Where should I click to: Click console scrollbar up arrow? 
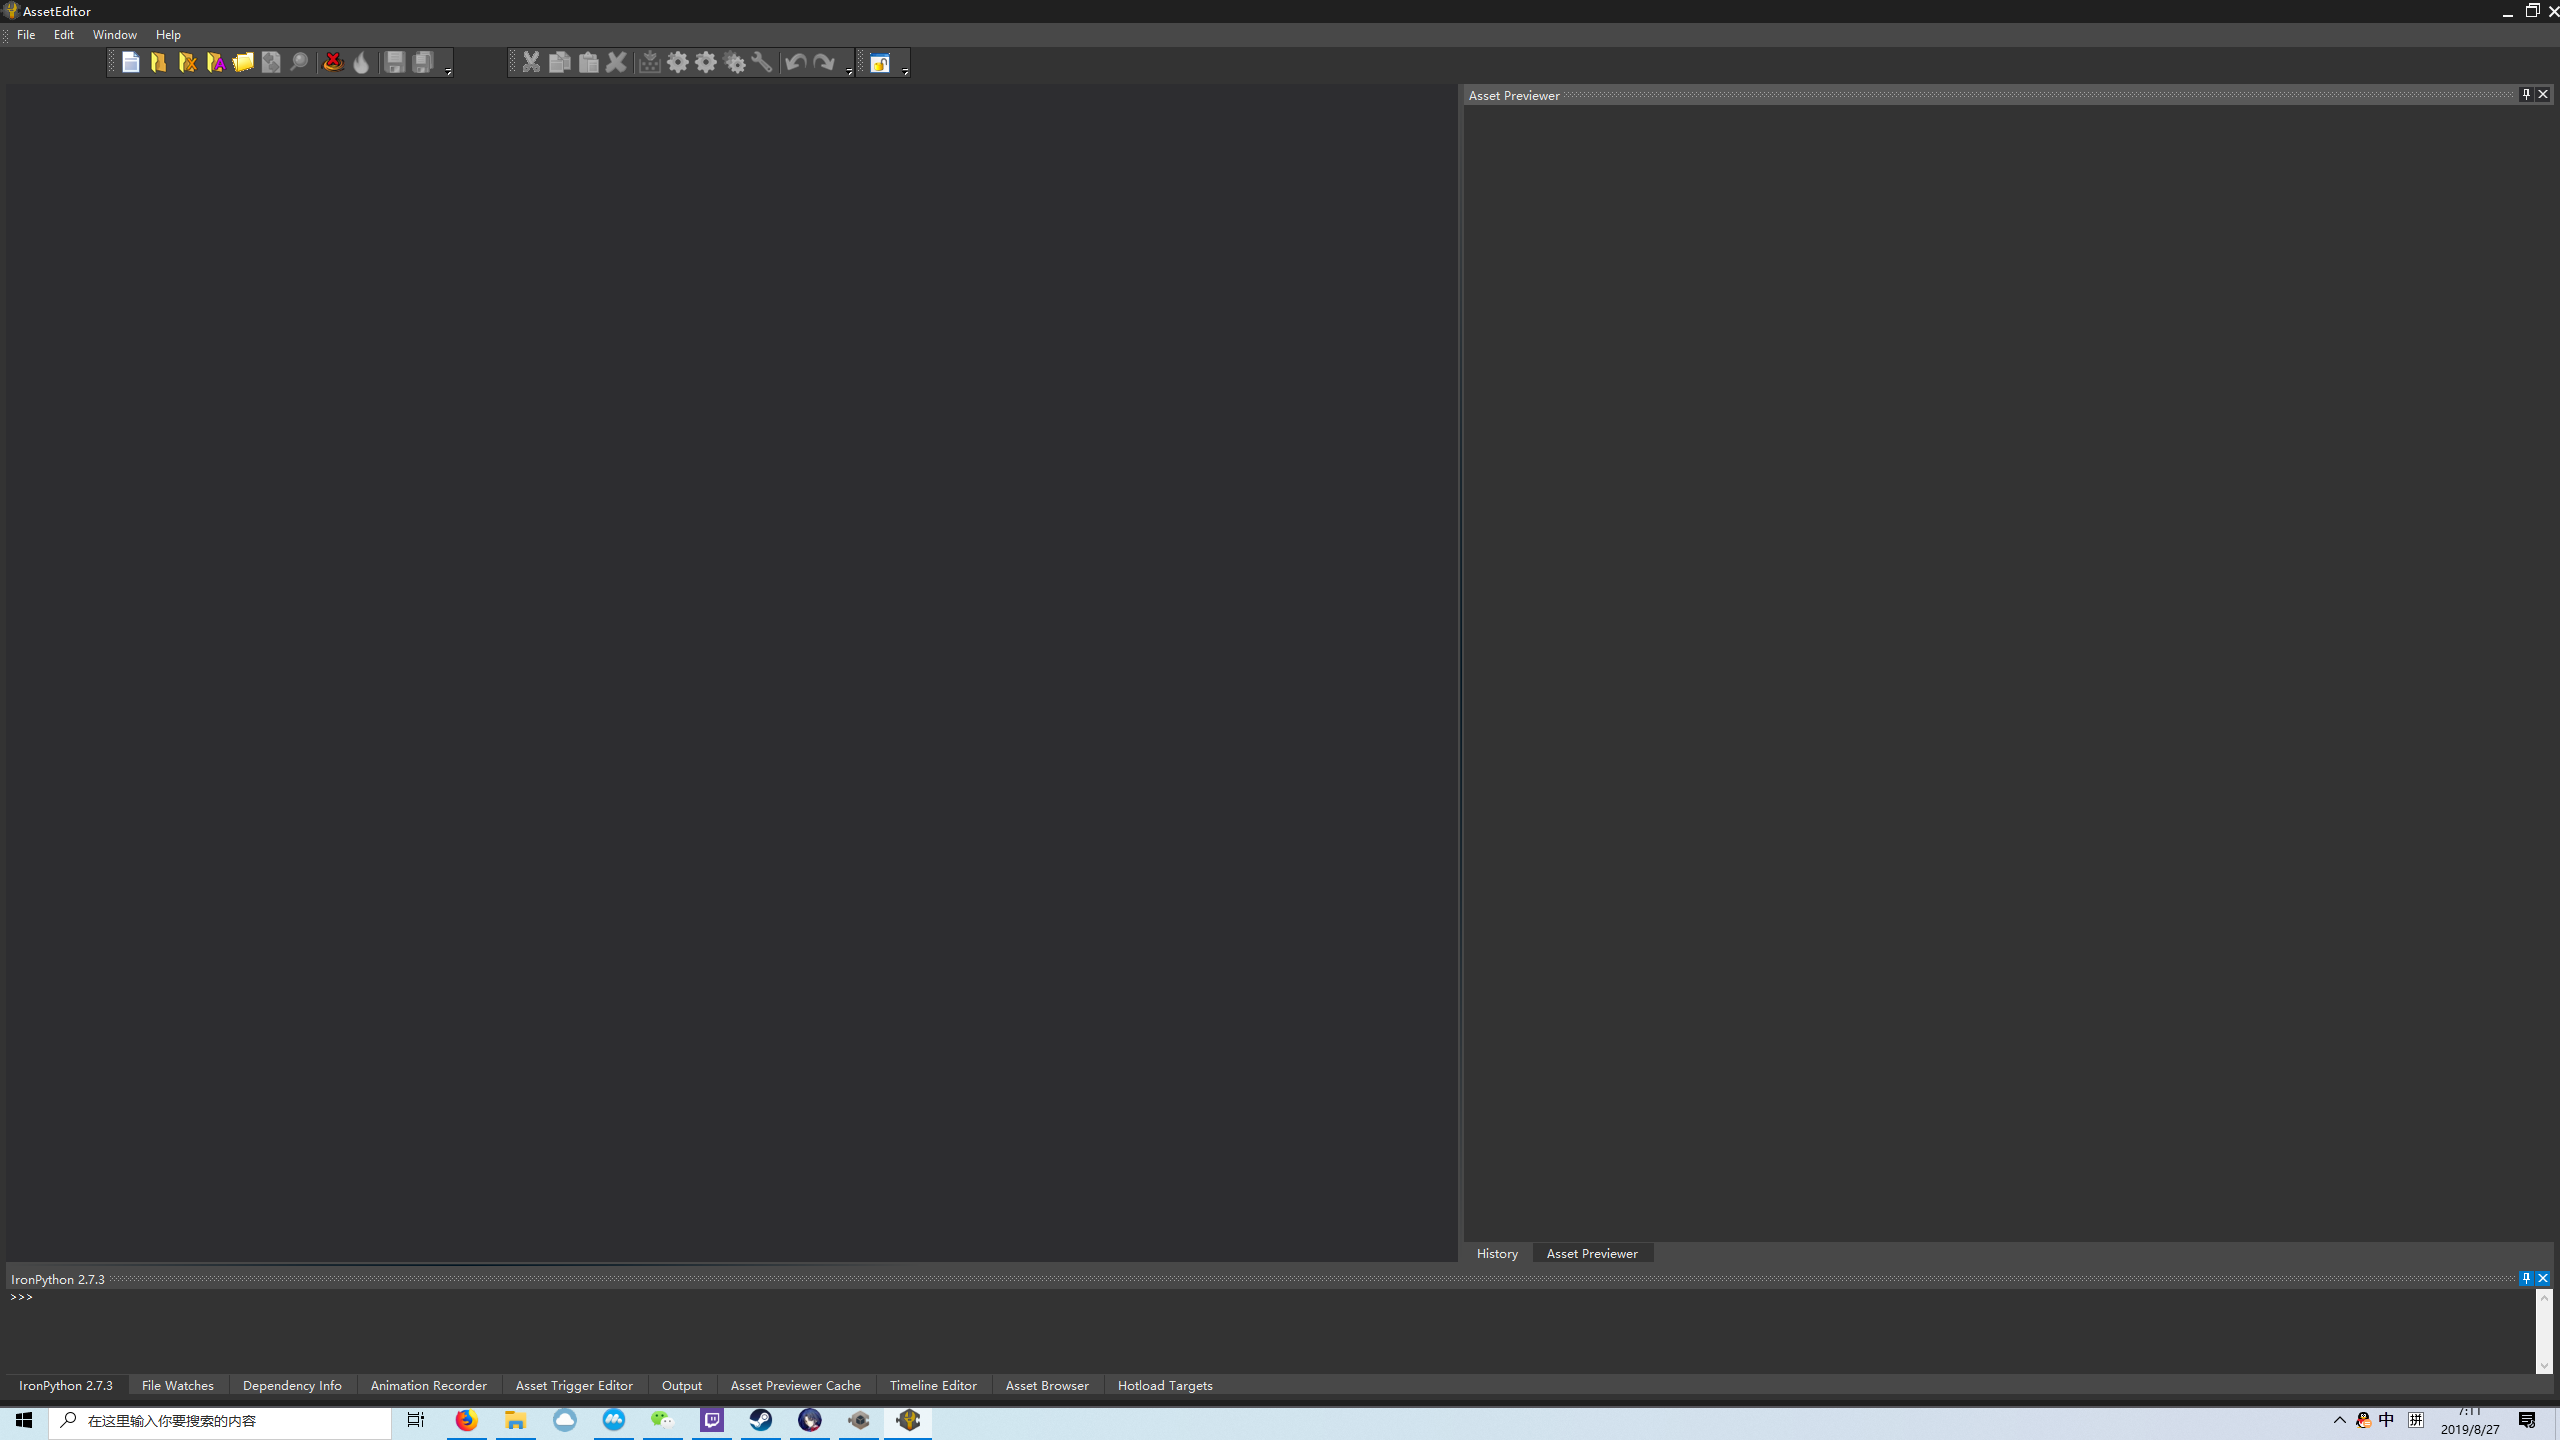[x=2545, y=1297]
